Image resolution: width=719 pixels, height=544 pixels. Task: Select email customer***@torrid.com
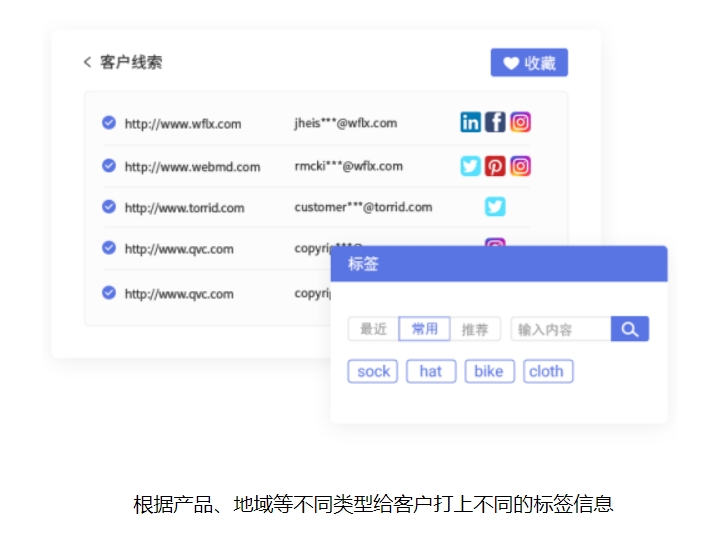point(363,207)
